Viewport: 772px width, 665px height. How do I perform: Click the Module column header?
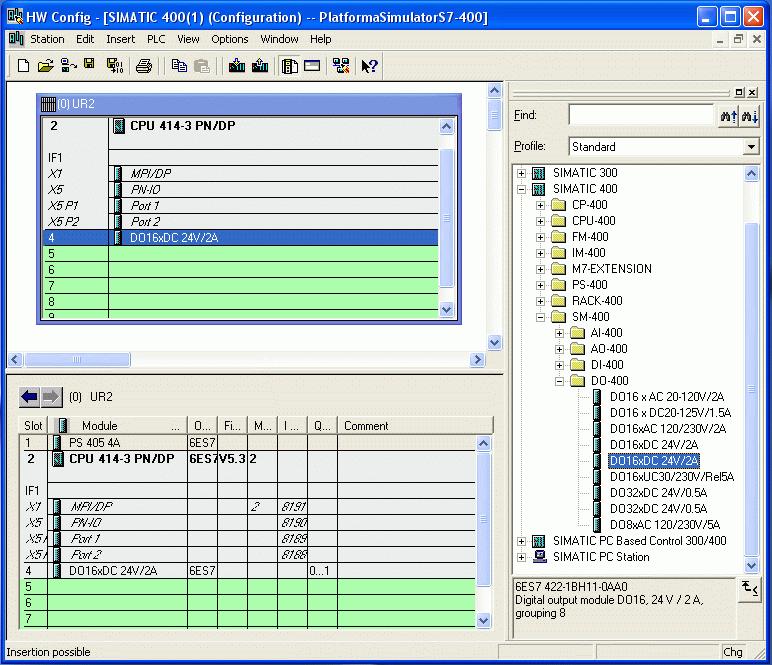coord(117,425)
